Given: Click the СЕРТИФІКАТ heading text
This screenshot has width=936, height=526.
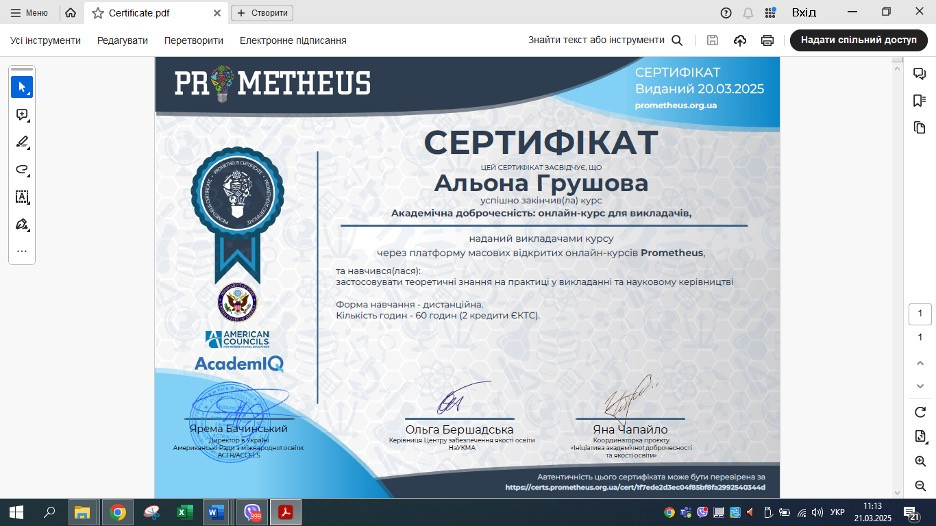Looking at the screenshot, I should (x=541, y=143).
